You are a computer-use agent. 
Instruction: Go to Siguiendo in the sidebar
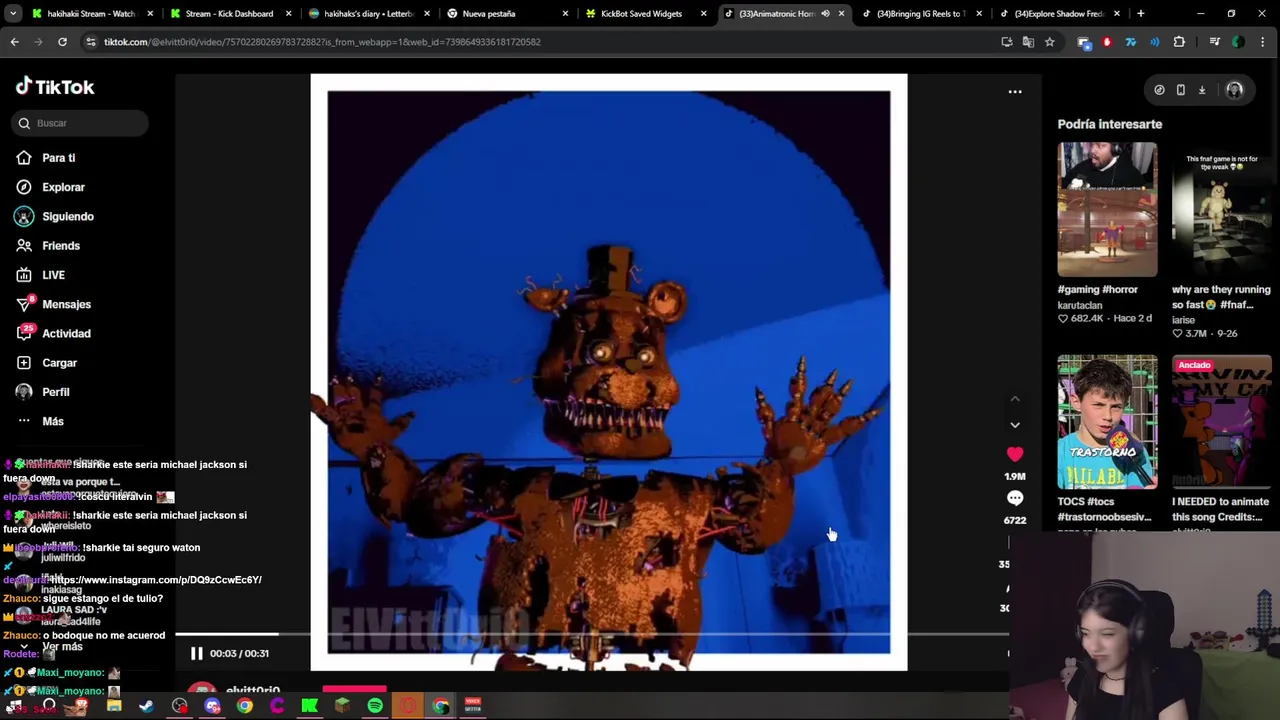[x=67, y=216]
